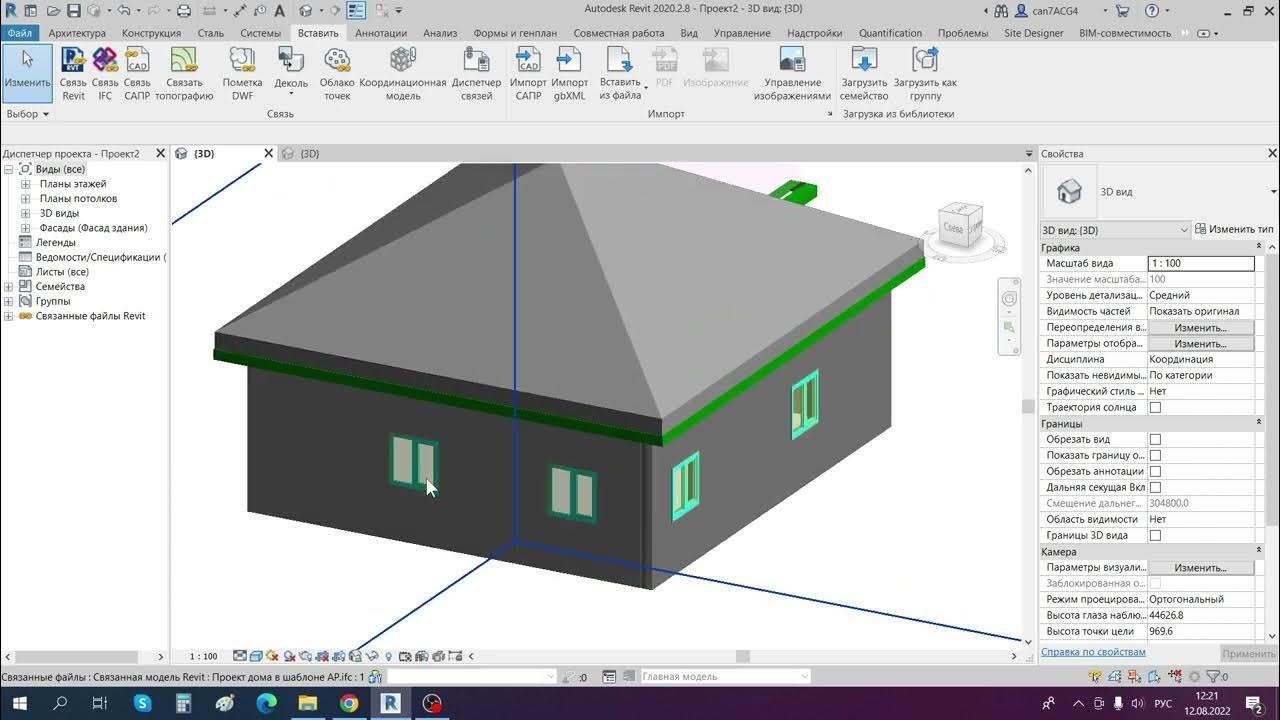Click the 1 : 100 view scale control
The image size is (1280, 720).
coord(203,657)
